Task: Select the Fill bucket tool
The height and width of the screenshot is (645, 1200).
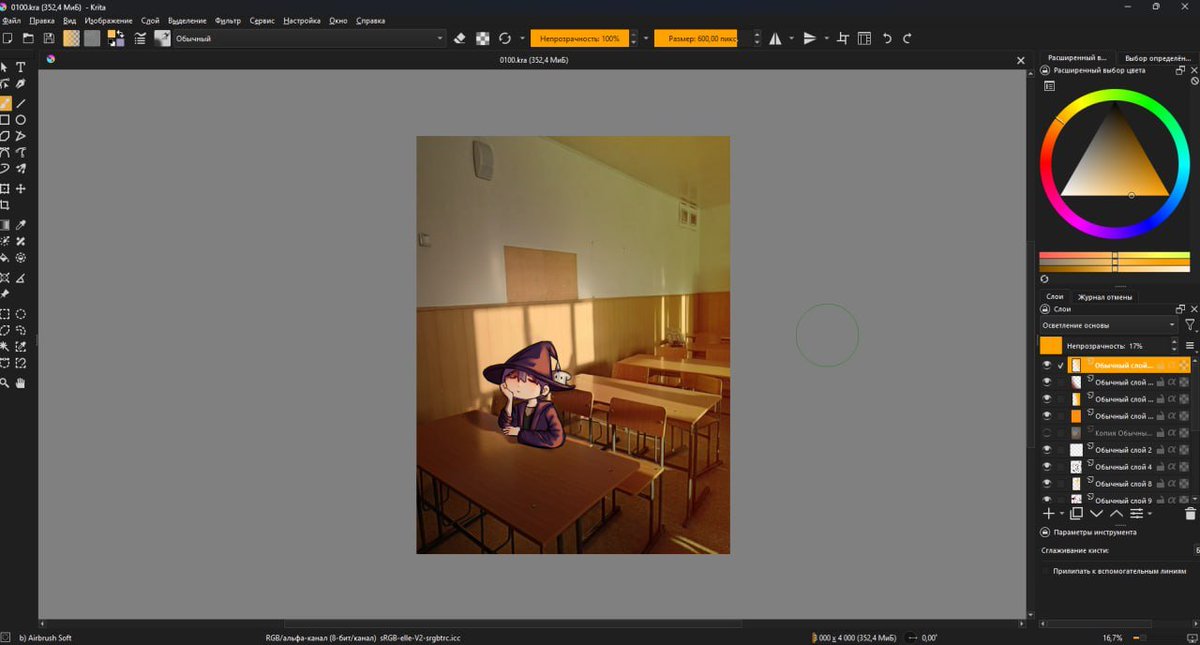Action: click(5, 258)
